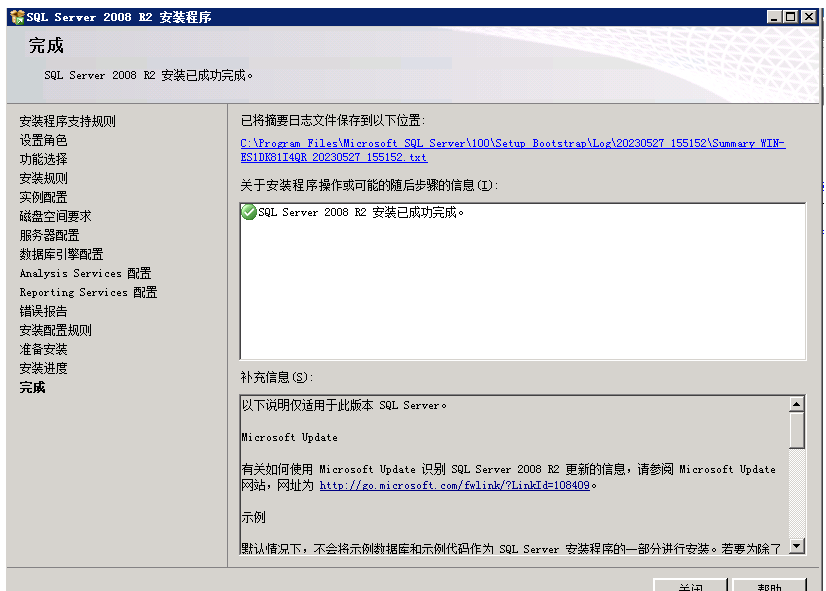826x591 pixels.
Task: Select the 服务器配置 step
Action: (x=49, y=235)
